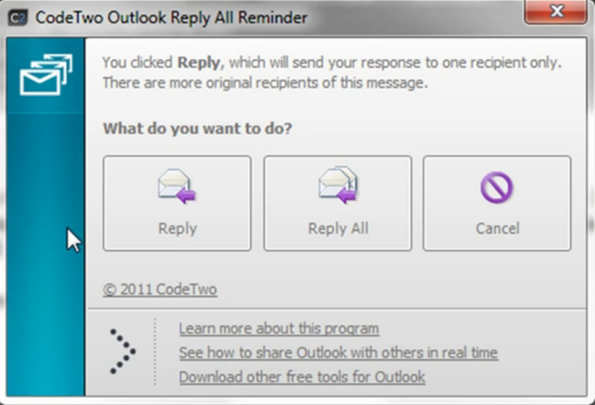Click the dotted chevron arrow icon
The height and width of the screenshot is (405, 595).
[122, 351]
